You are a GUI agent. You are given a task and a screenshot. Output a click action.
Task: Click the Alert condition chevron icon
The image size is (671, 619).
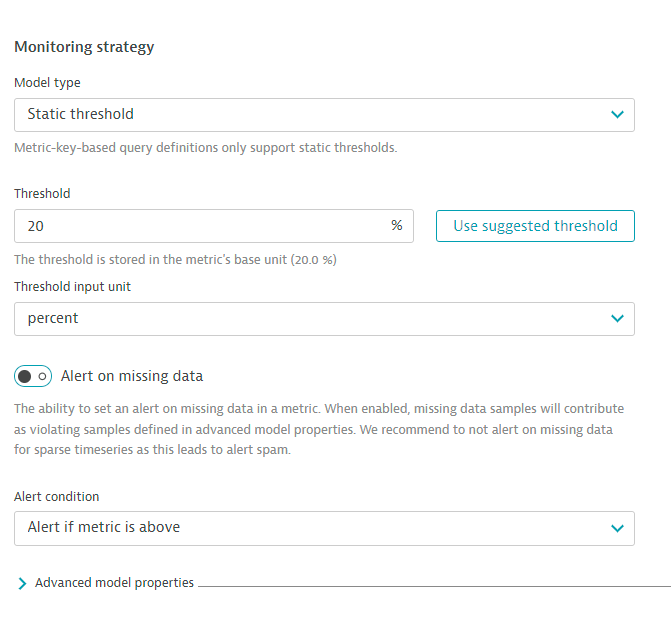coord(617,527)
